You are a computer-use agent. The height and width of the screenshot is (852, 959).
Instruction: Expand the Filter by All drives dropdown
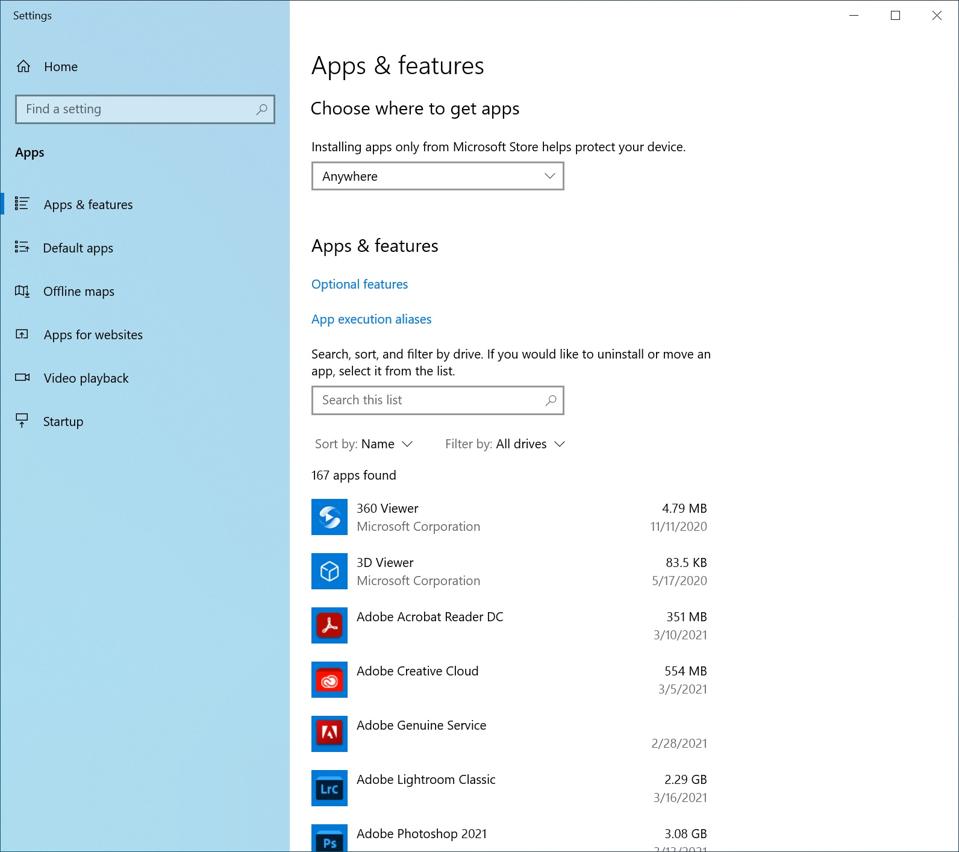(505, 444)
